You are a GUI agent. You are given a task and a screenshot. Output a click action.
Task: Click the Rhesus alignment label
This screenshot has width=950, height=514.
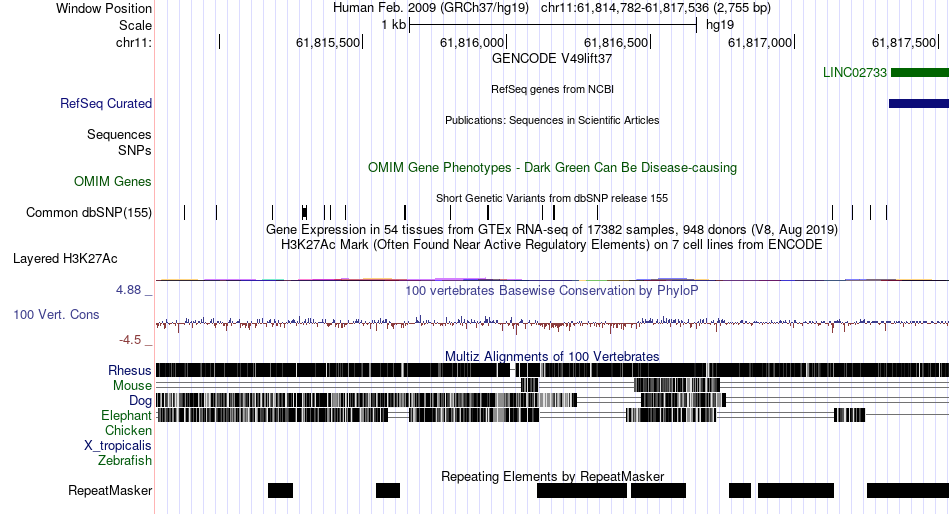pyautogui.click(x=130, y=370)
